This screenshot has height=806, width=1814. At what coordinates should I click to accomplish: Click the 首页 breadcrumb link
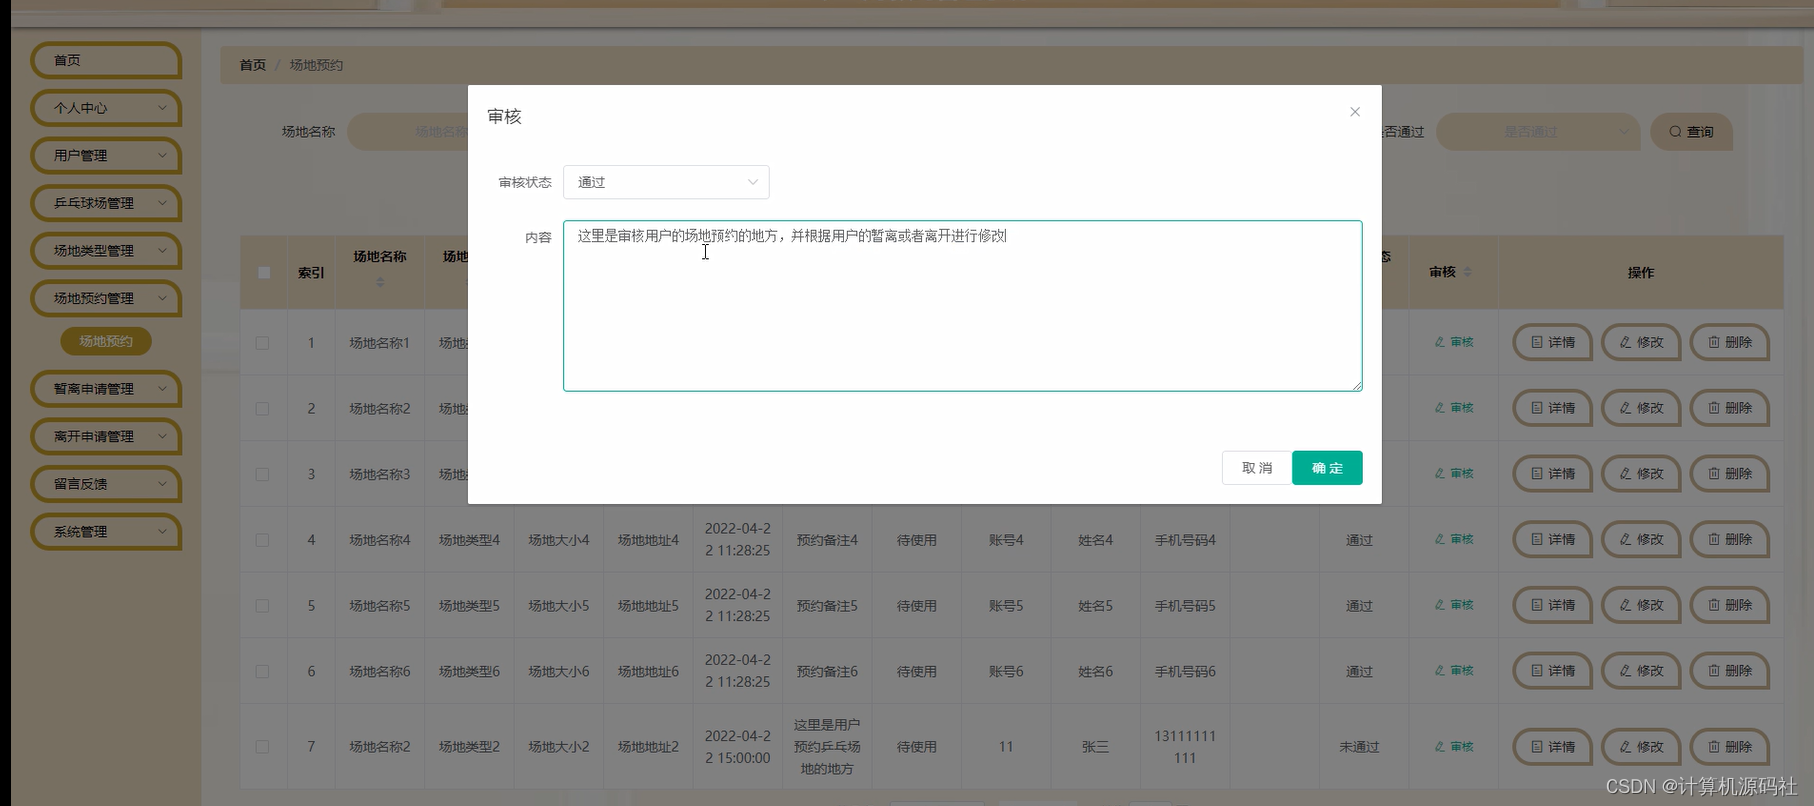pyautogui.click(x=253, y=65)
